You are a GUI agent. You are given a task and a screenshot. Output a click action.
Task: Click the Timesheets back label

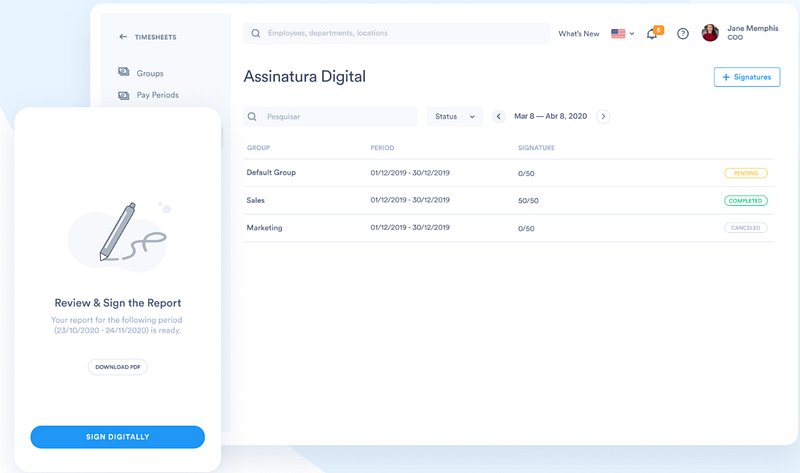156,37
